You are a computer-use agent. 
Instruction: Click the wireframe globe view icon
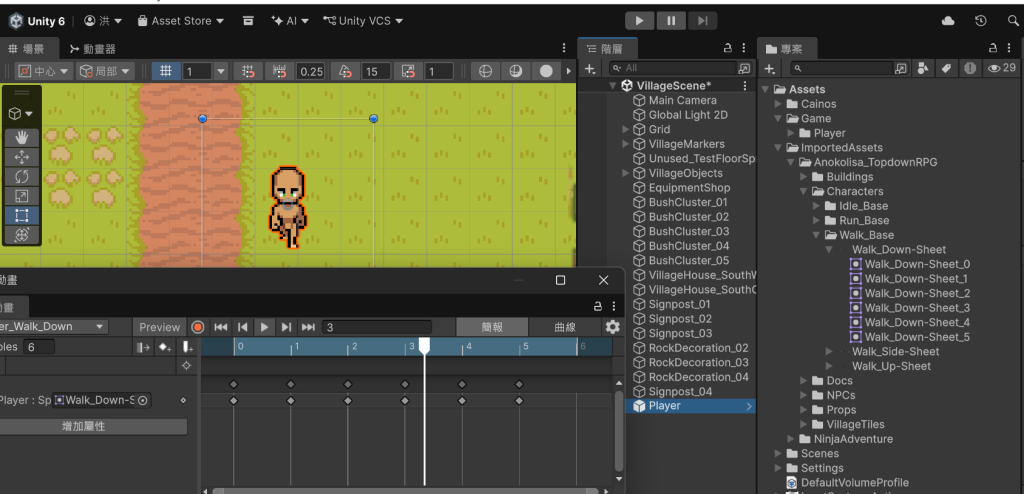click(485, 71)
